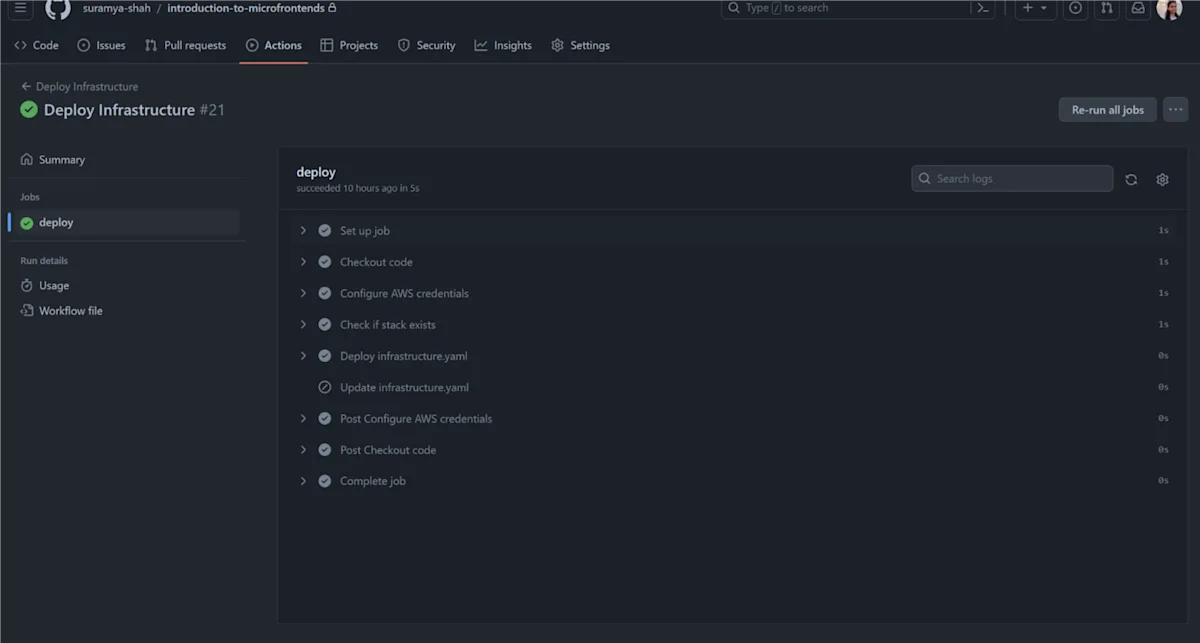Screen dimensions: 1200x643
Task: Open the Insights tab
Action: coord(503,45)
